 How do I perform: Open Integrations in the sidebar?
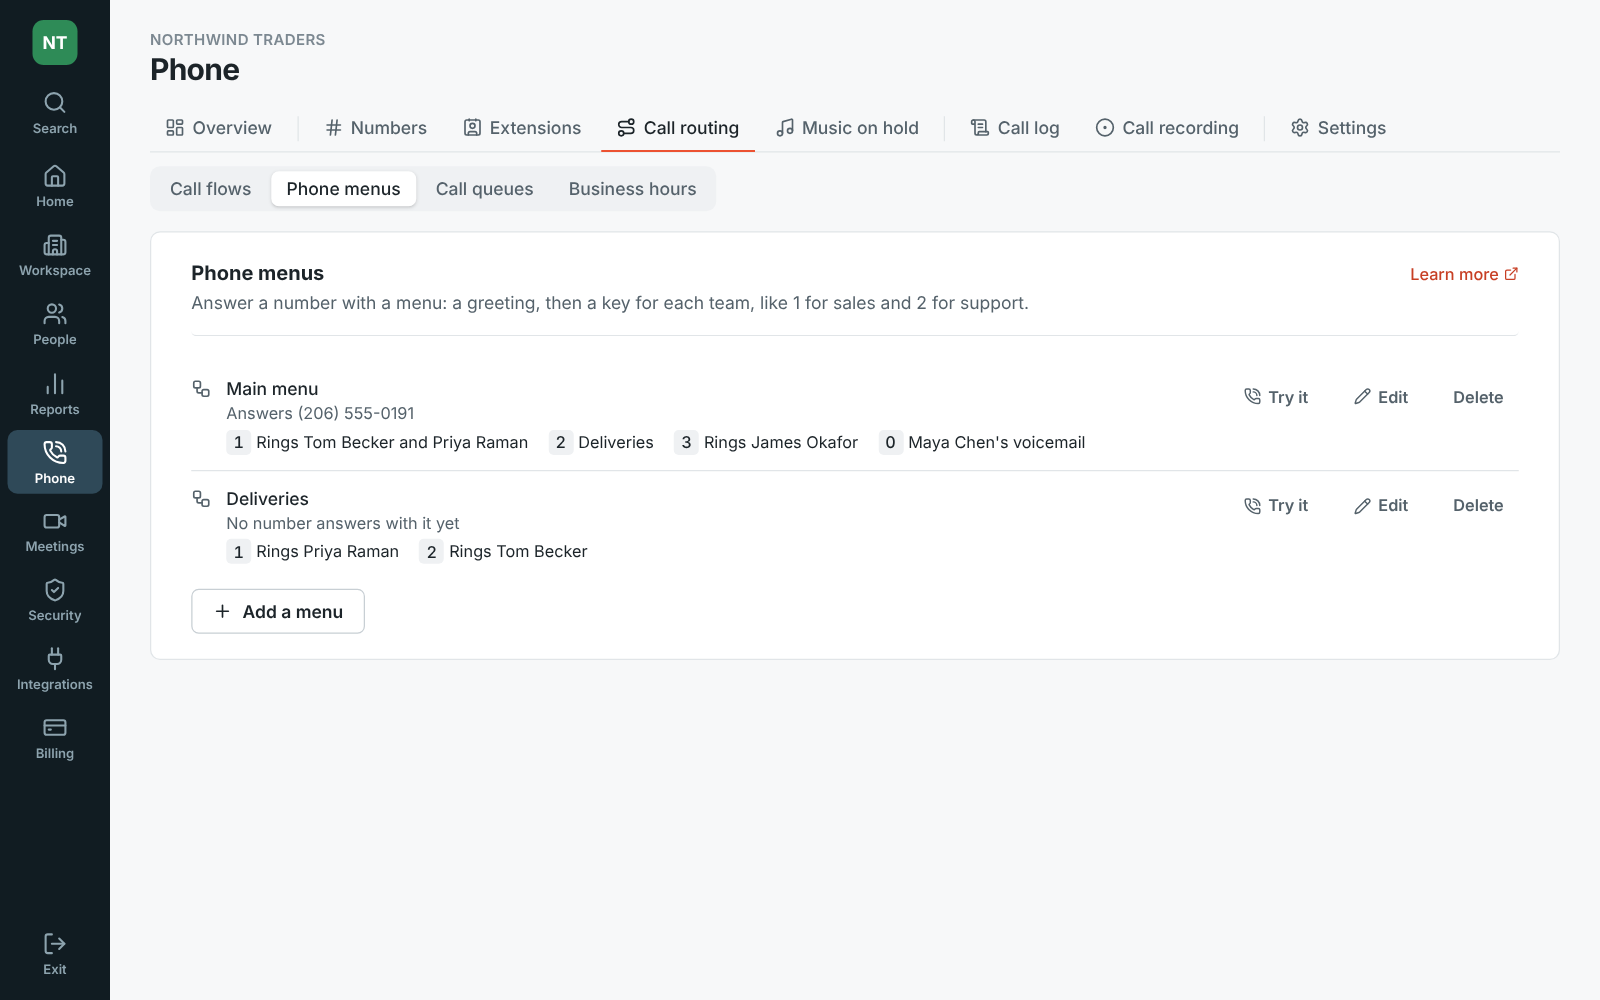55,670
